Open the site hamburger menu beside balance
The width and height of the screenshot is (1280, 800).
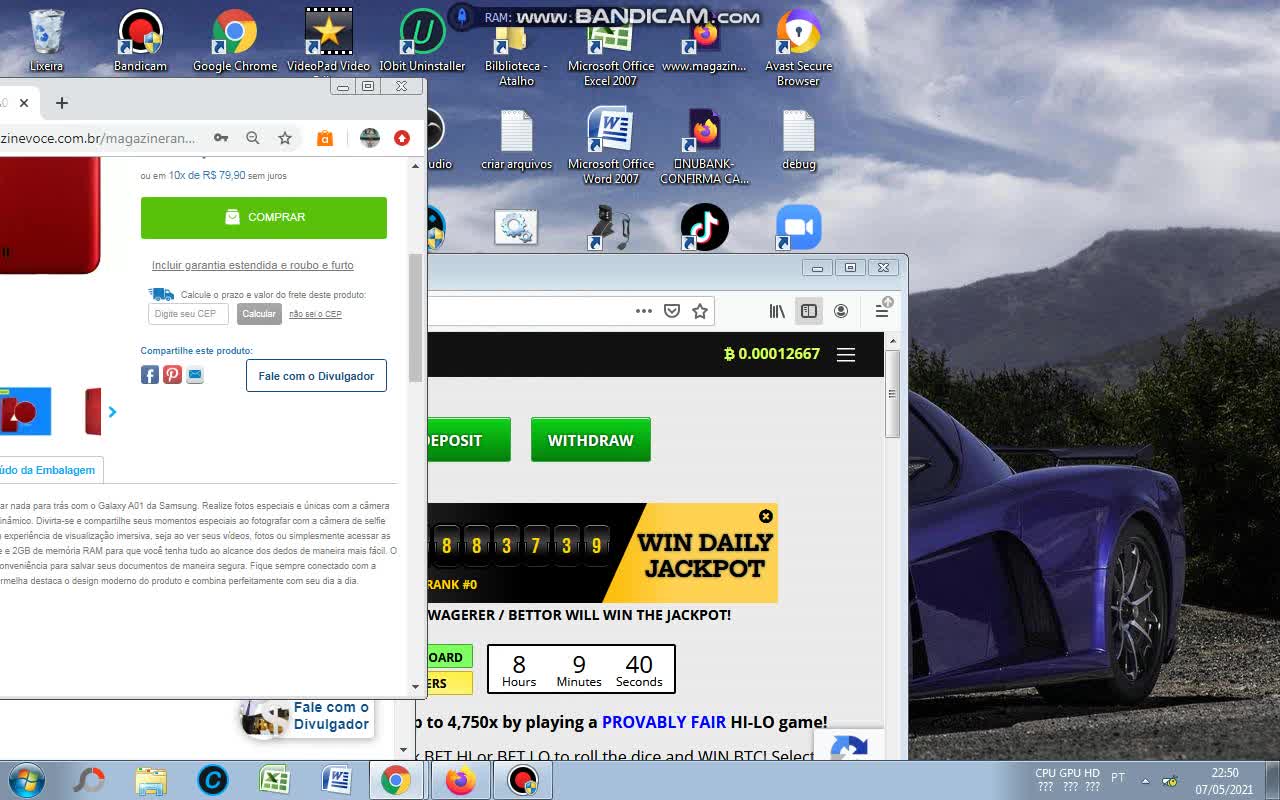click(846, 355)
